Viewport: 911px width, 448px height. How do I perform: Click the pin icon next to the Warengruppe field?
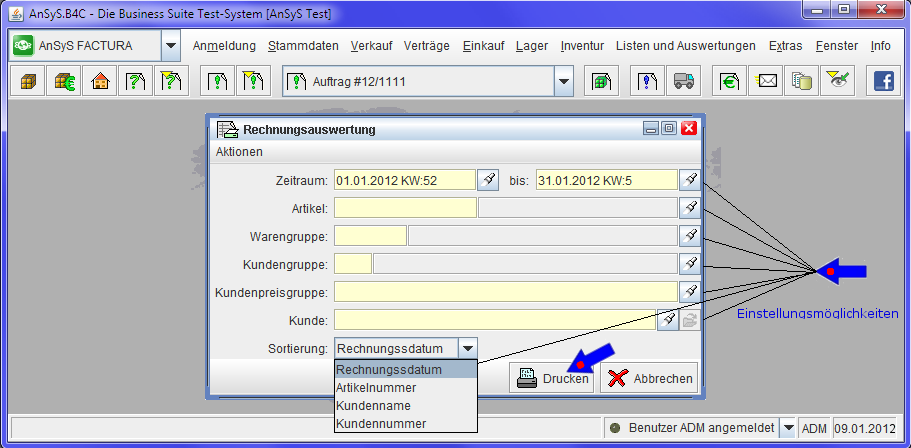pyautogui.click(x=690, y=236)
